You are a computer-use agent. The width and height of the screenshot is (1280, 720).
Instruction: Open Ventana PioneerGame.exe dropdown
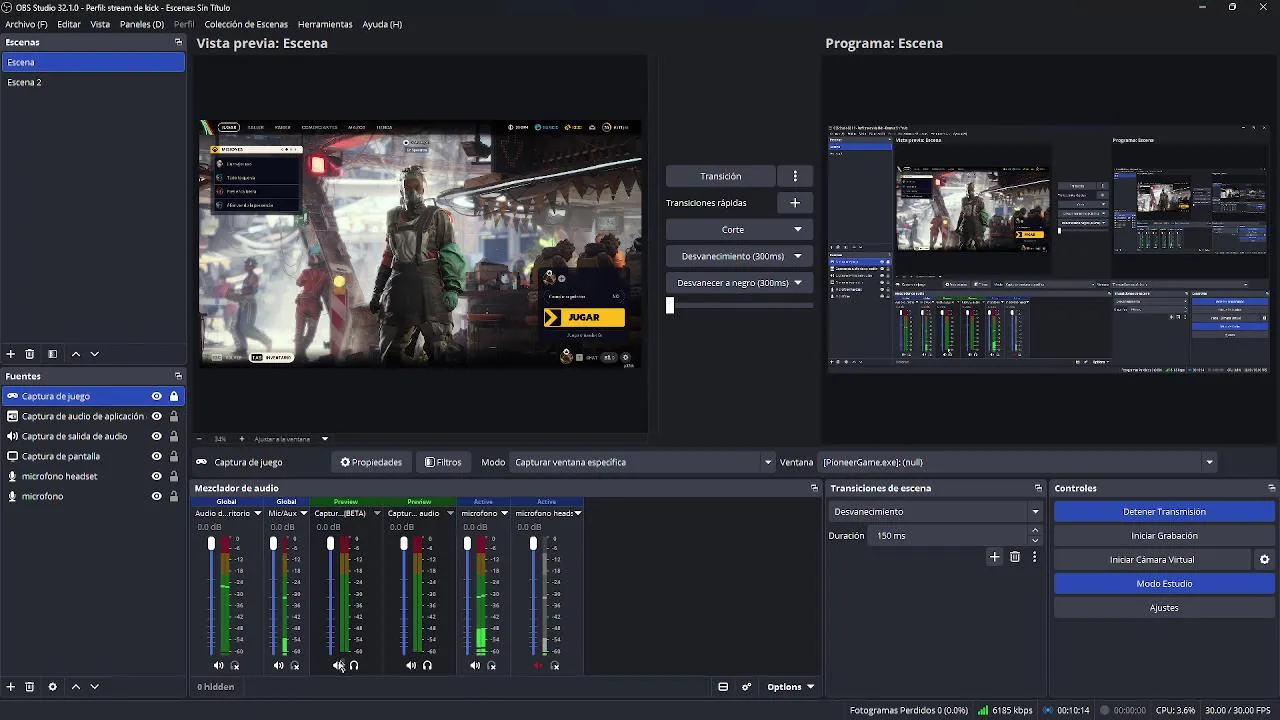tap(1018, 462)
